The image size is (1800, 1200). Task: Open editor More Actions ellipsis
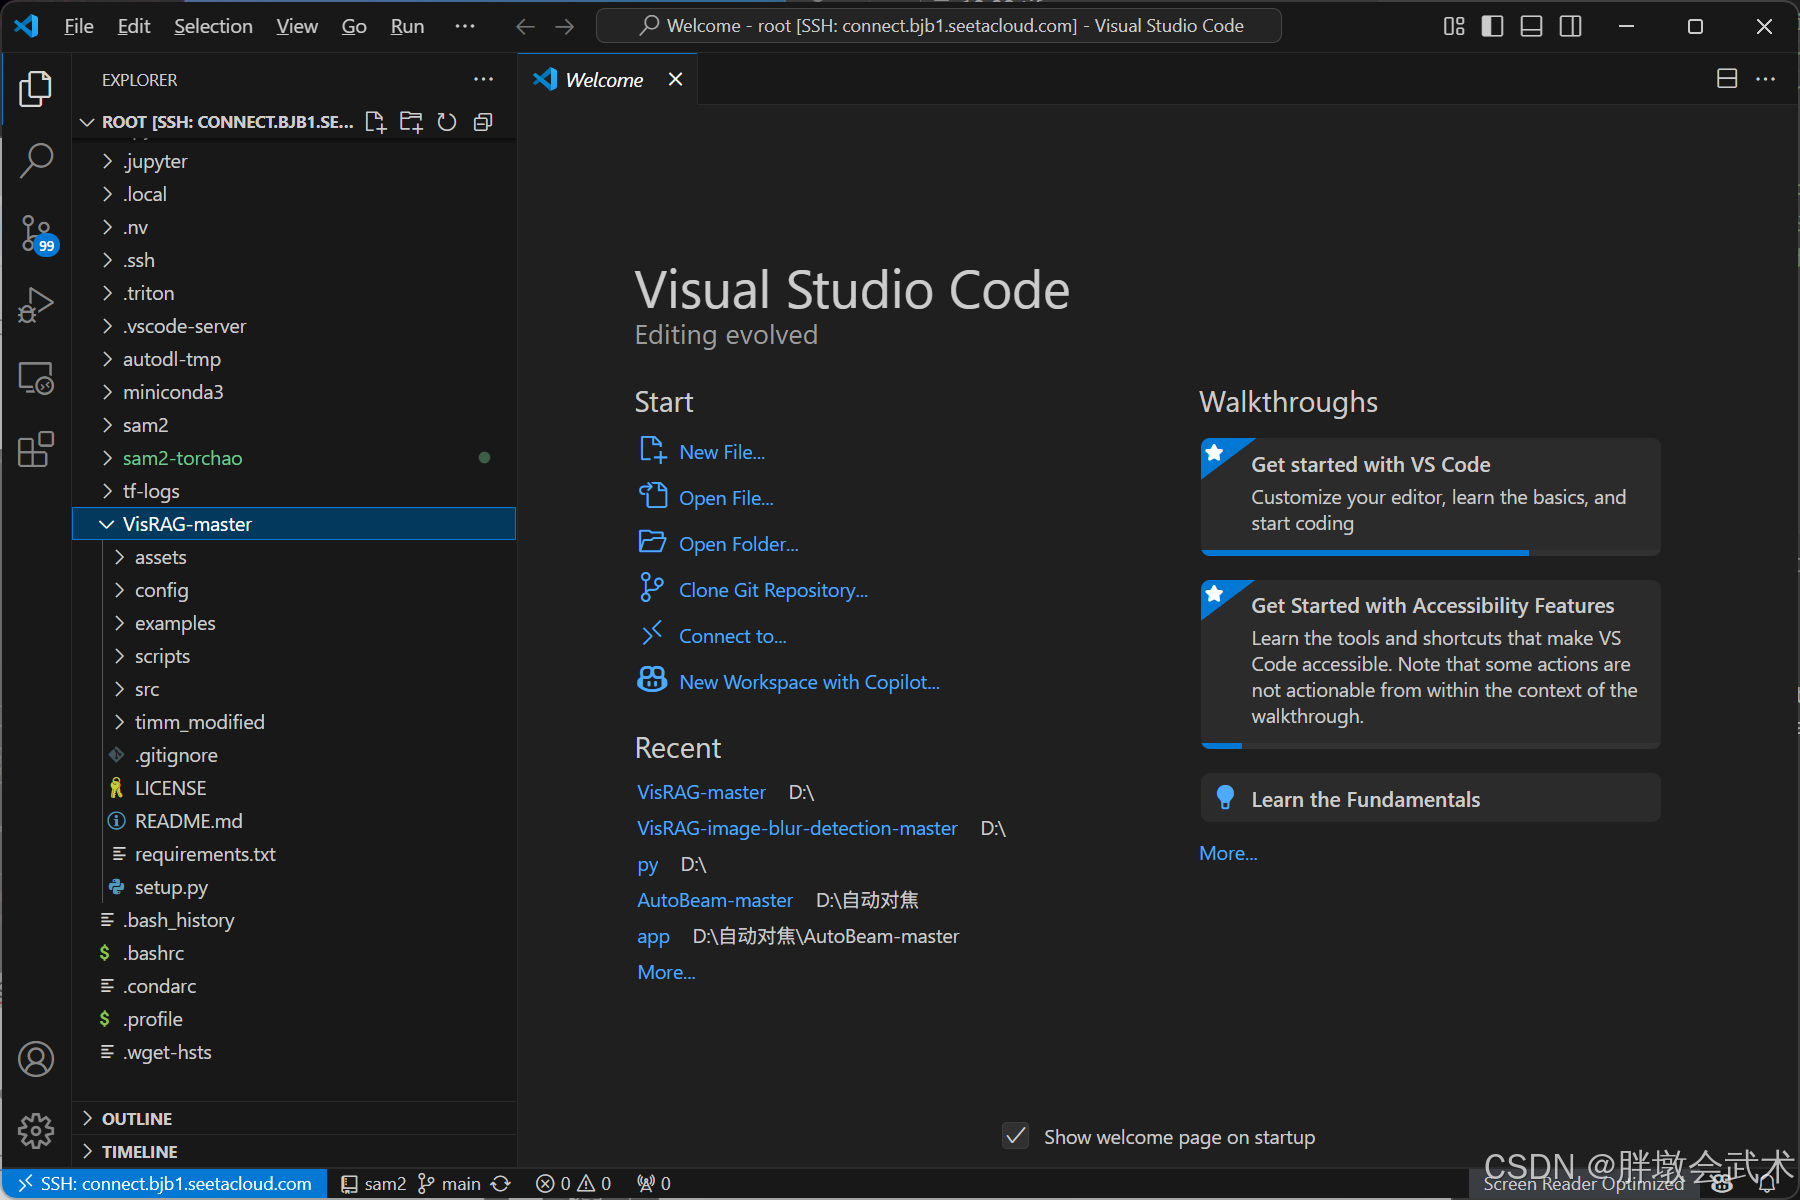pyautogui.click(x=1766, y=79)
